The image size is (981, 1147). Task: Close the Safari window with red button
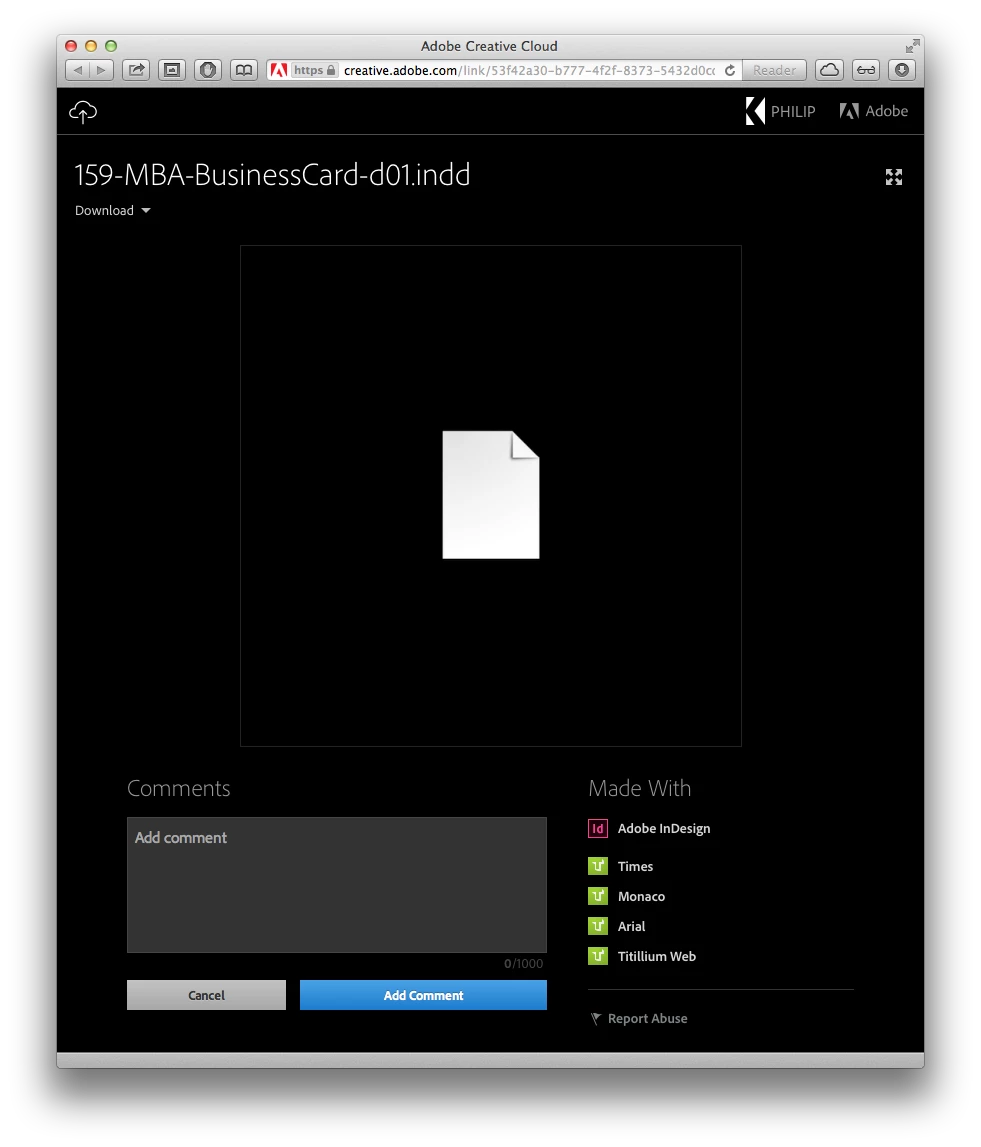pos(71,46)
